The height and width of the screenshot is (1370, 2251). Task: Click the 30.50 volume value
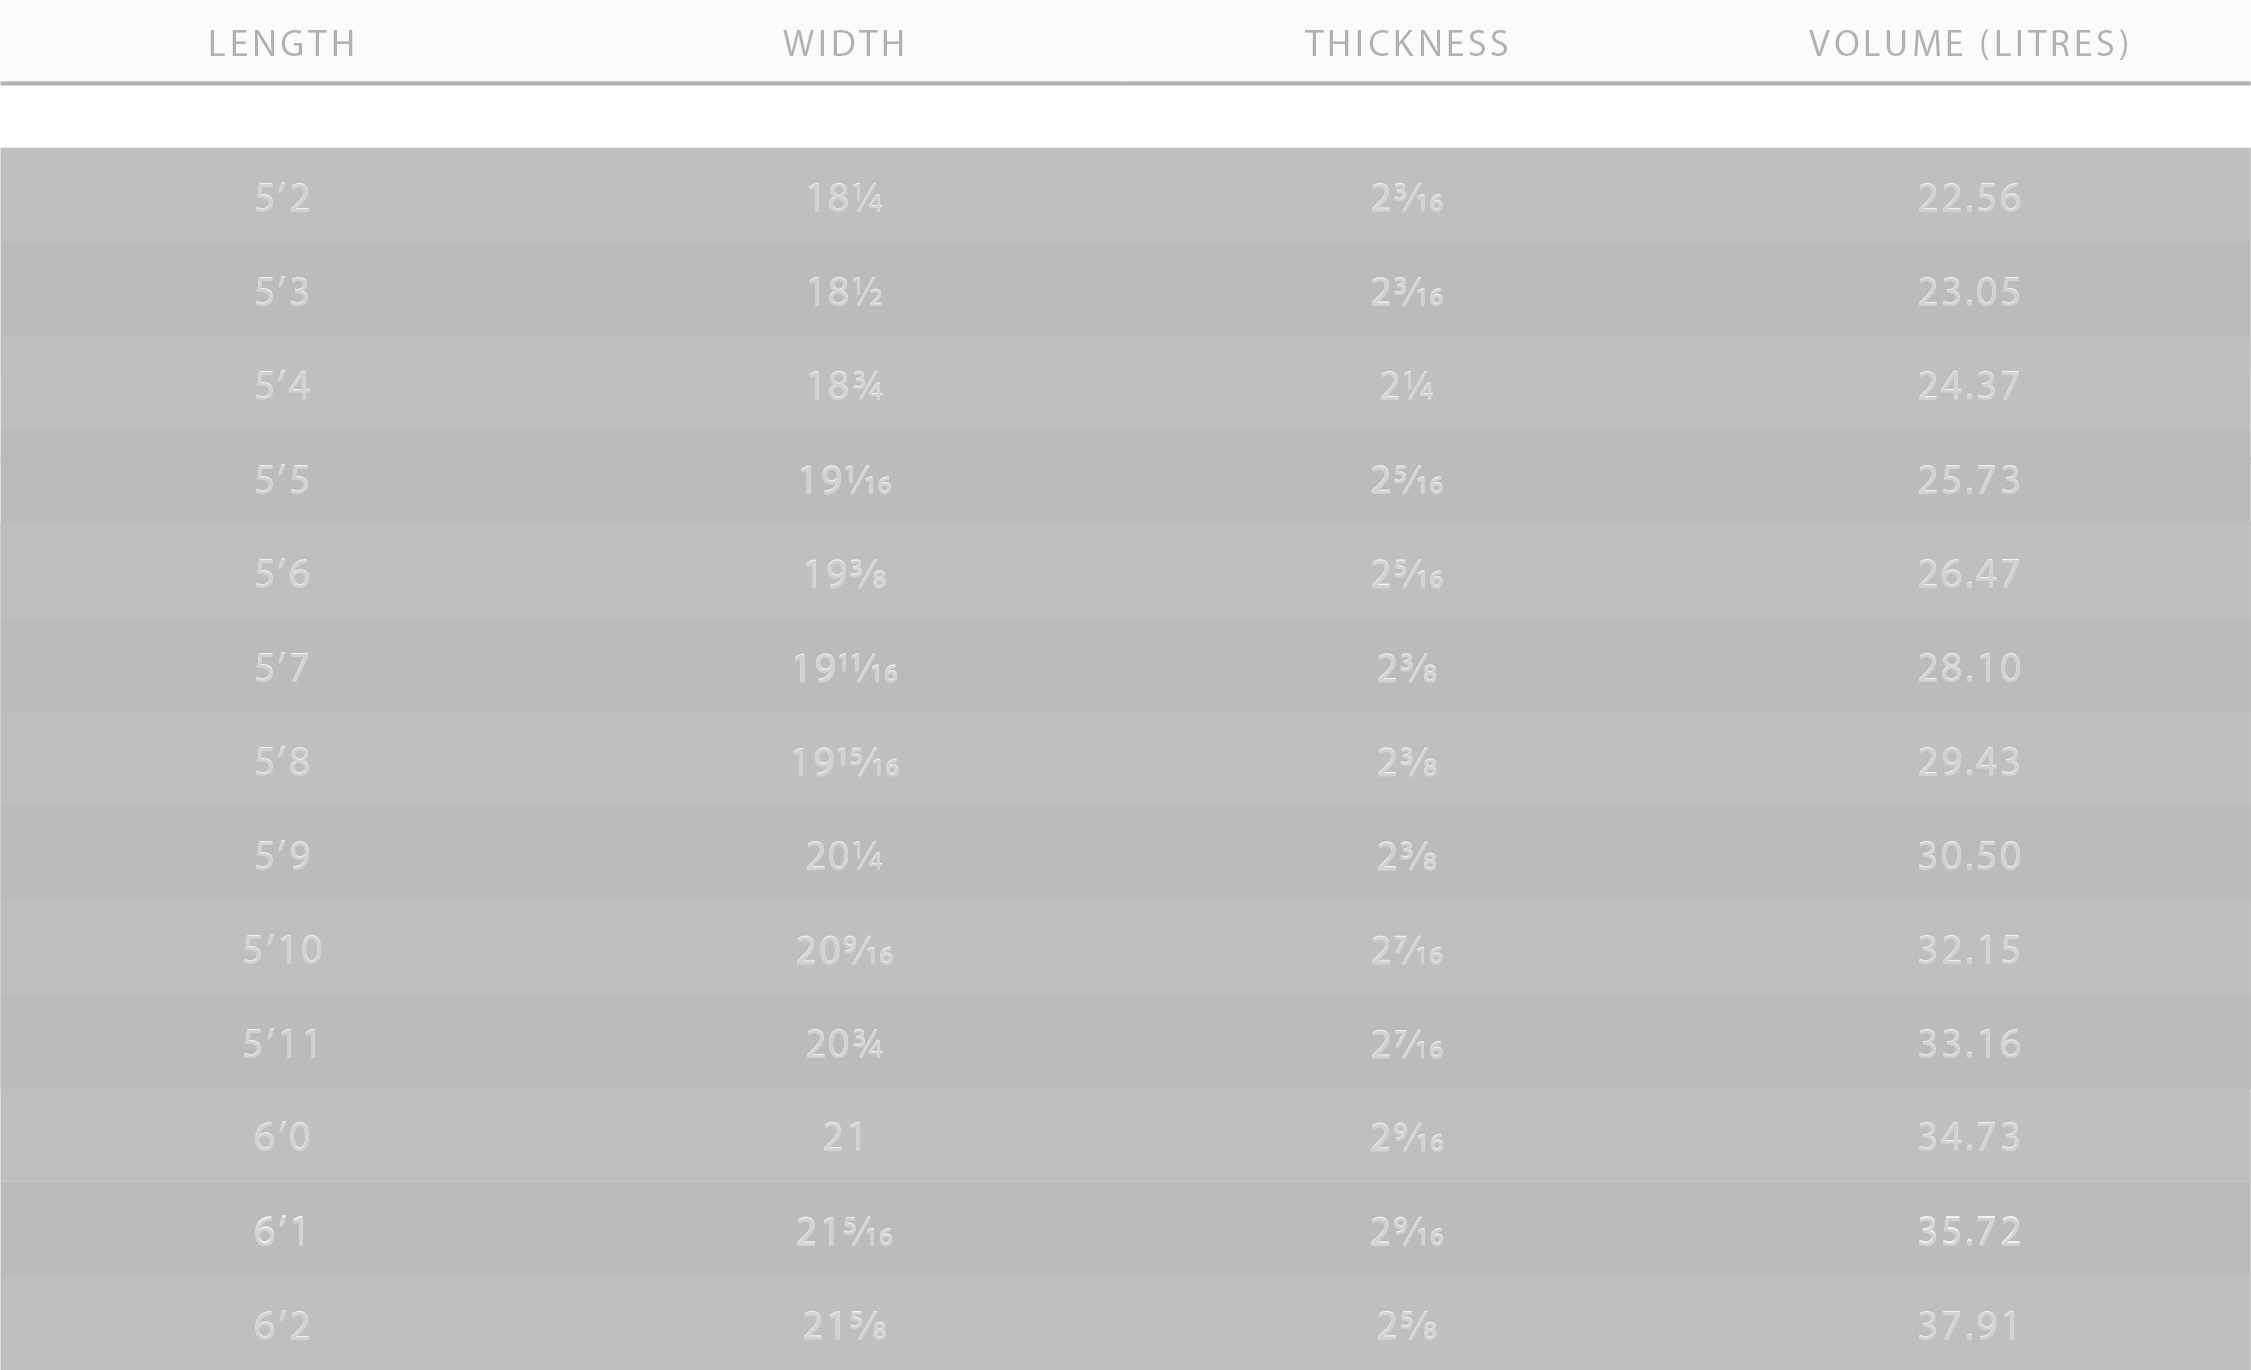tap(1970, 856)
